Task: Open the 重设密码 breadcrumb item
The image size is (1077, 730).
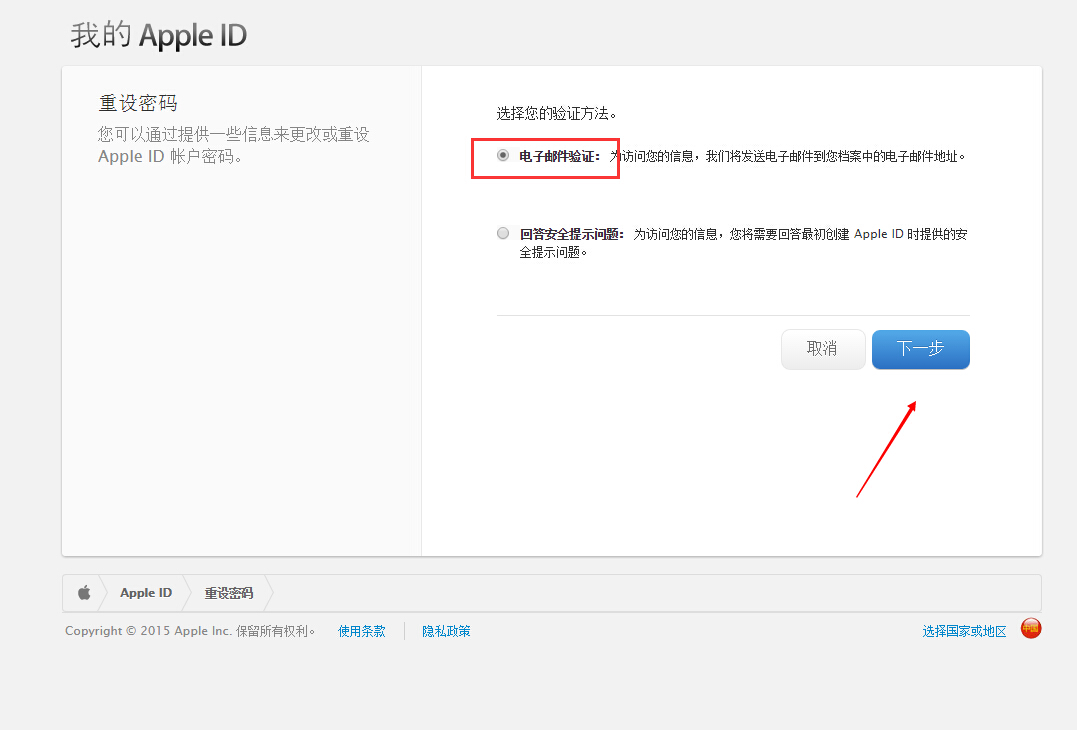Action: [229, 593]
